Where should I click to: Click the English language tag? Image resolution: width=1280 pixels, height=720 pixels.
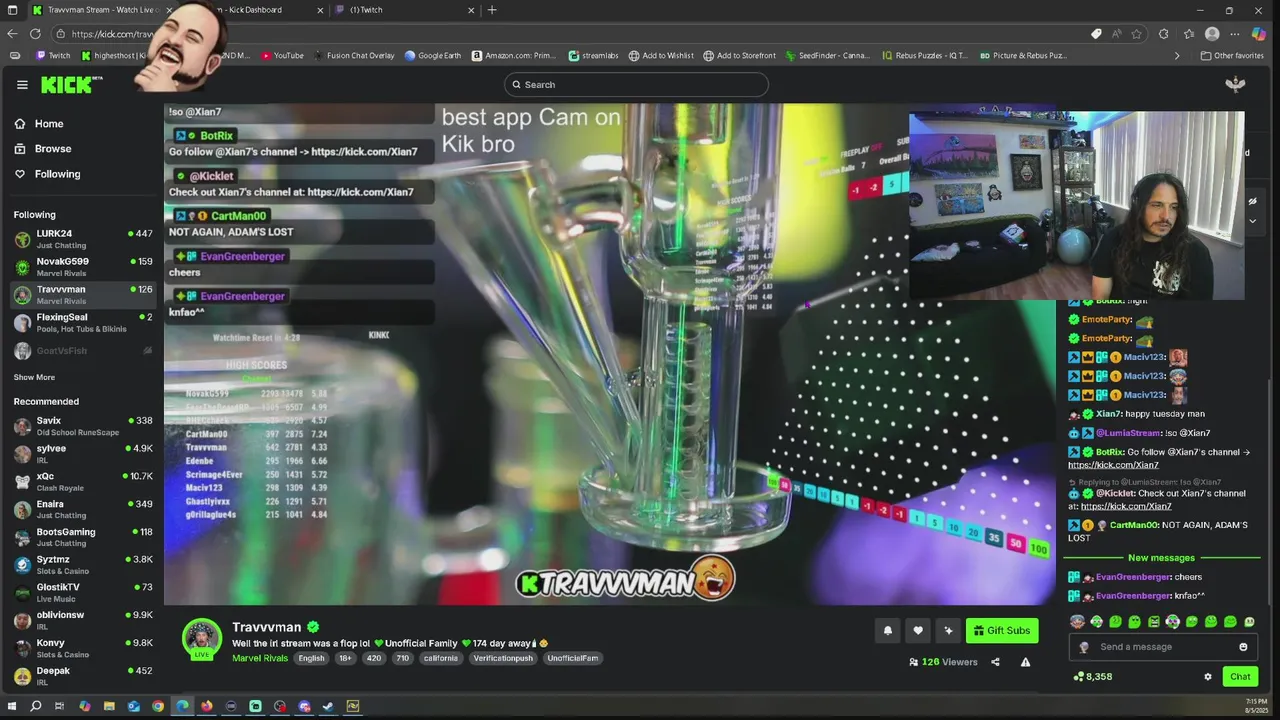point(311,658)
